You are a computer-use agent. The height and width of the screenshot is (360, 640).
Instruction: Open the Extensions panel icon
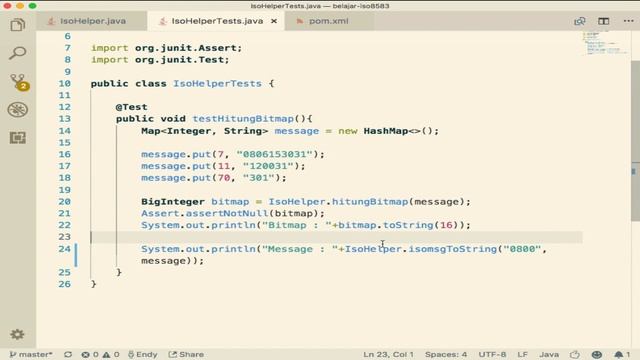pos(18,138)
